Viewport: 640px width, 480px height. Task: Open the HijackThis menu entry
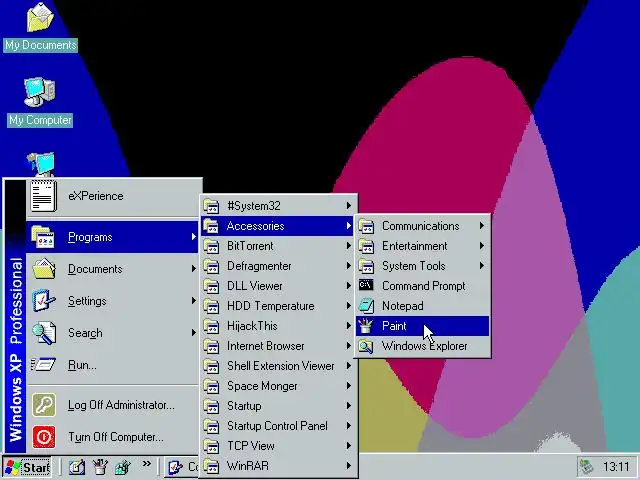point(278,326)
